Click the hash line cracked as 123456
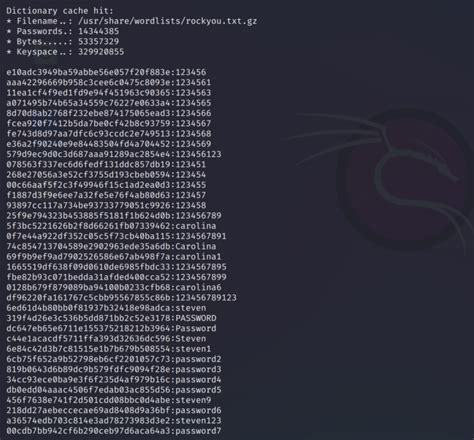 [x=106, y=72]
